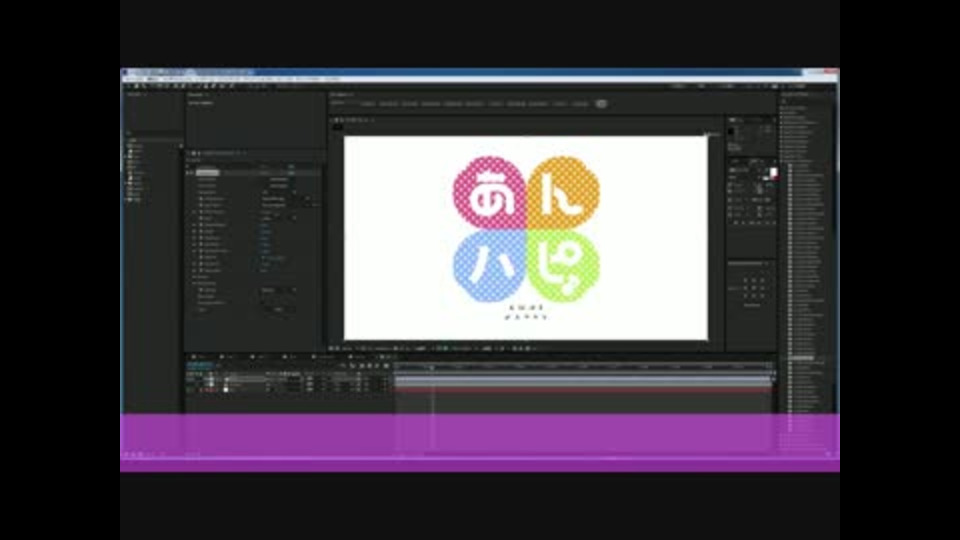Select the highlighted row in Effects & Presets list
Viewport: 960px width, 540px height.
coord(801,358)
